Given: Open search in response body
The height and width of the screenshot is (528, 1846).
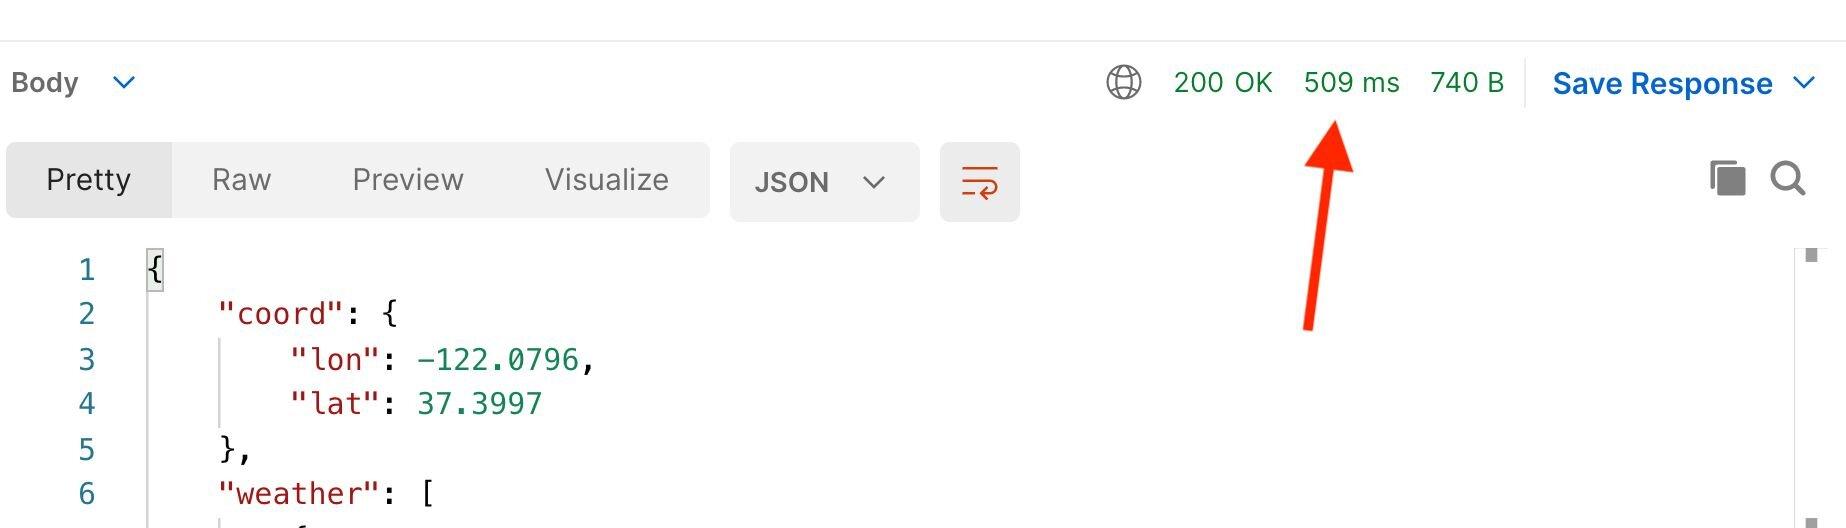Looking at the screenshot, I should [x=1788, y=179].
